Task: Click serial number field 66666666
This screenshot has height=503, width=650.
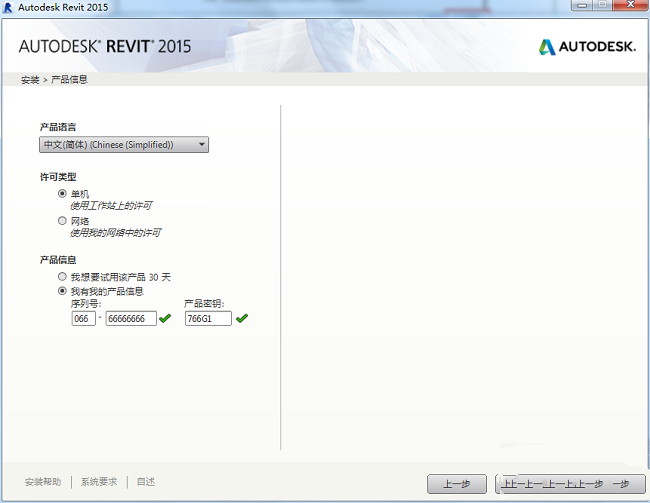Action: coord(131,318)
